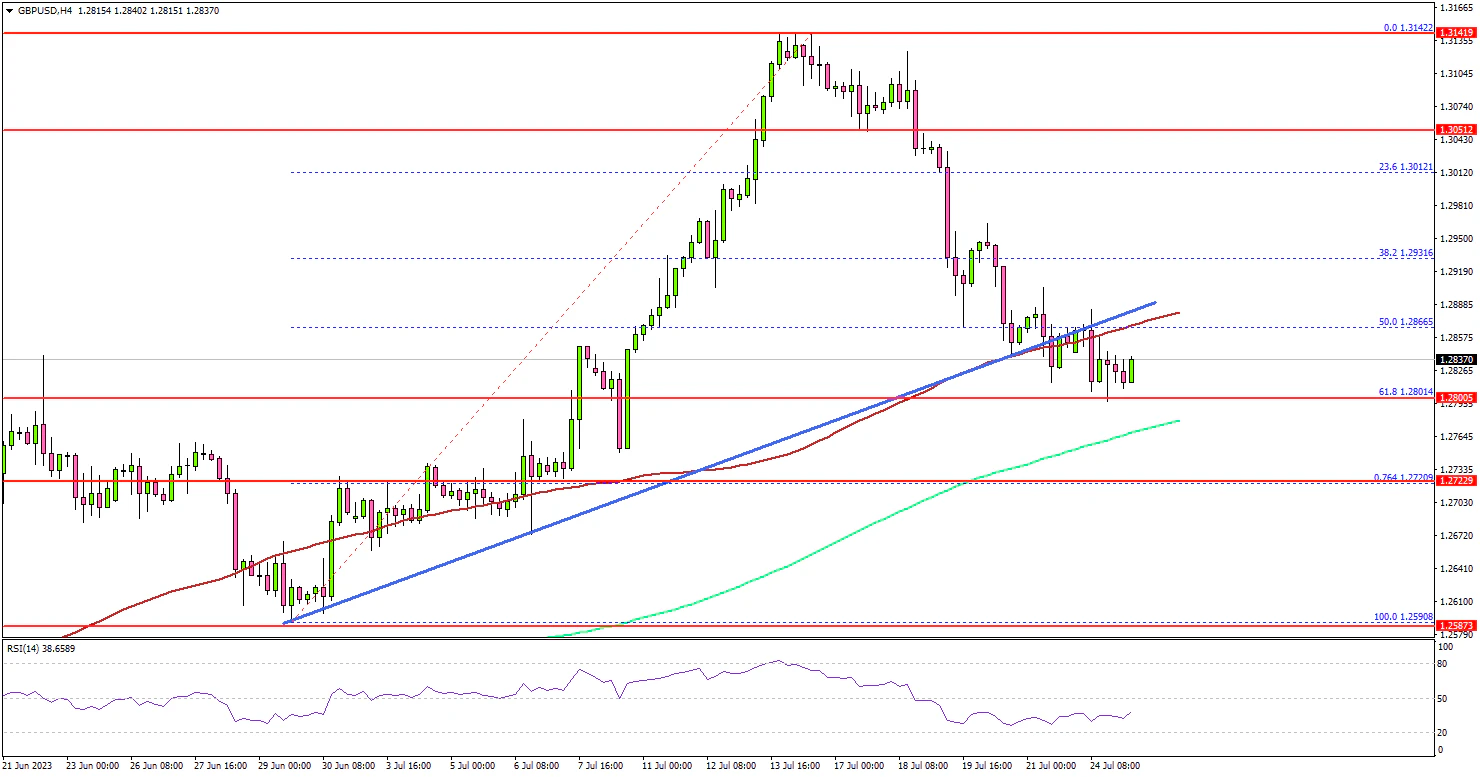Click the RSI 50 level axis label
Image resolution: width=1480 pixels, height=777 pixels.
[x=1443, y=698]
